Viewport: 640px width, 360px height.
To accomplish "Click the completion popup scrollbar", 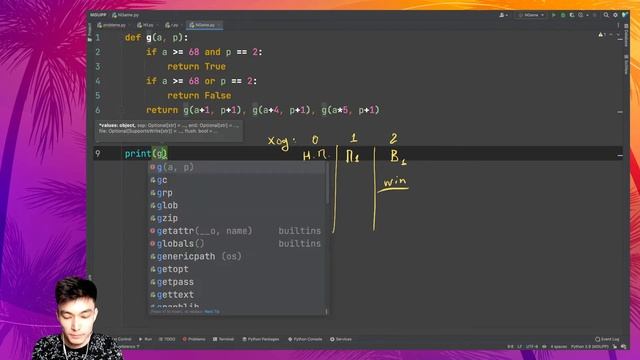I will point(327,184).
